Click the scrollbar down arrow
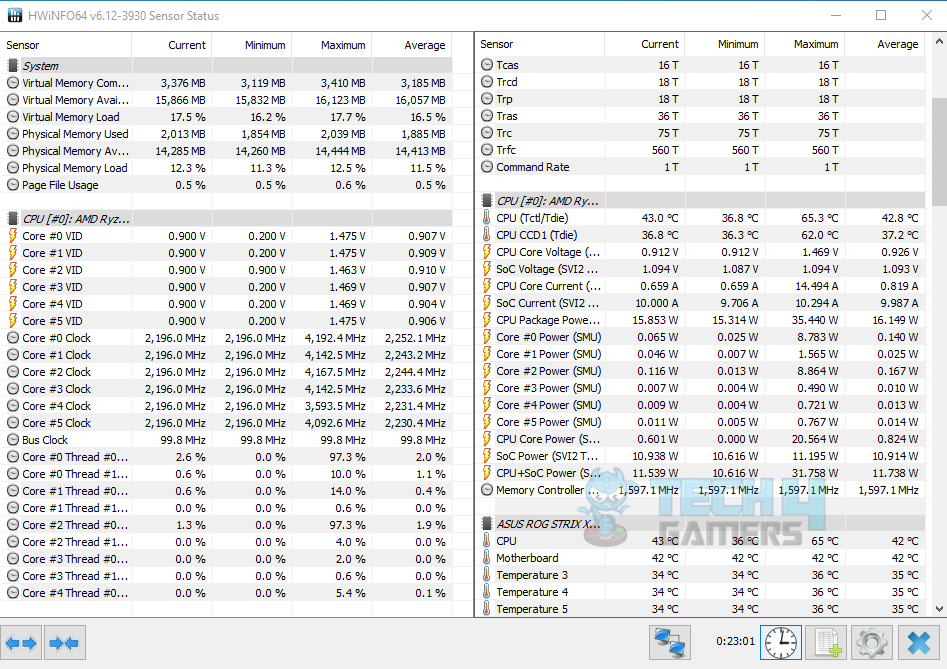947x669 pixels. pos(939,609)
